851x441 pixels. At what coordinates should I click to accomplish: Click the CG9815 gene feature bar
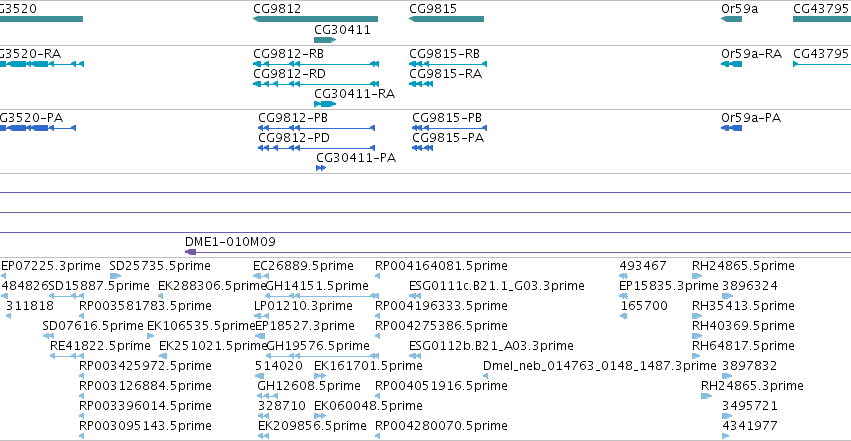click(446, 19)
